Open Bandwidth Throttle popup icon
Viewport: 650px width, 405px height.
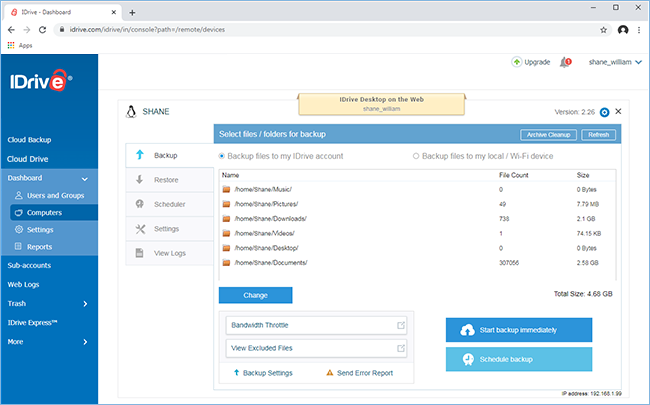click(x=400, y=325)
